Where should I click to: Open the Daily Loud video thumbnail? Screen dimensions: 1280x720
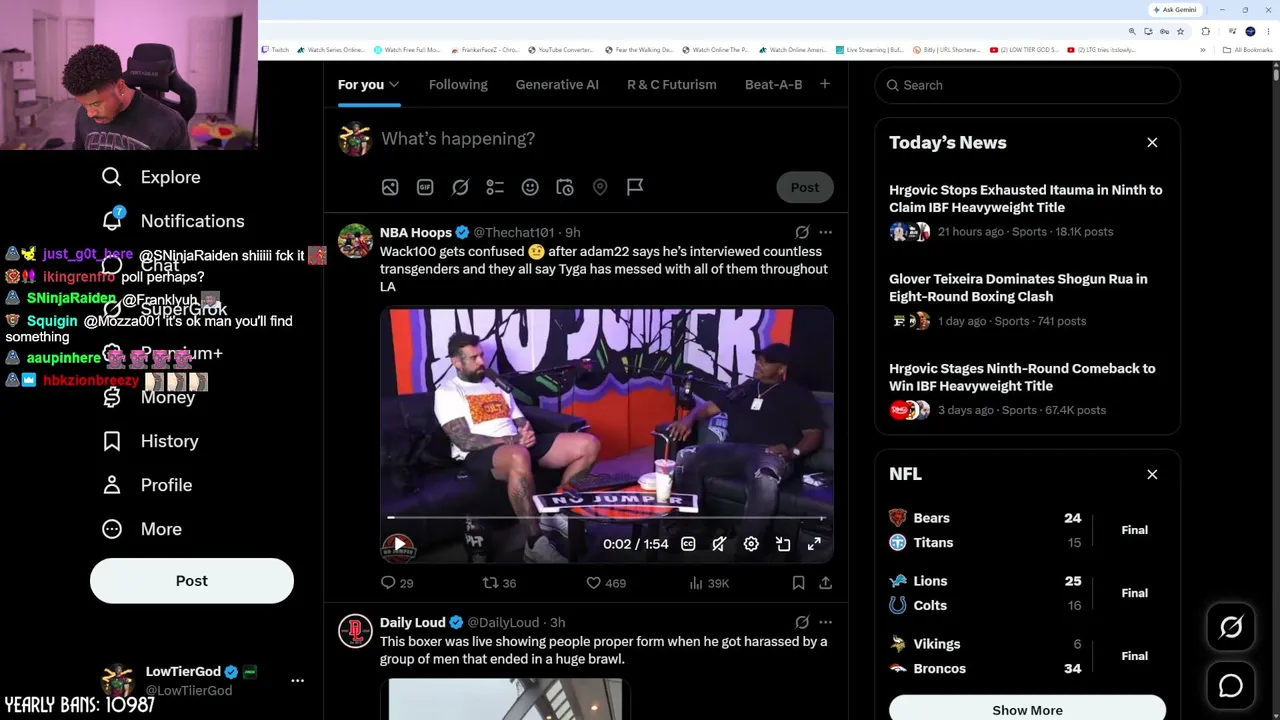pos(505,699)
